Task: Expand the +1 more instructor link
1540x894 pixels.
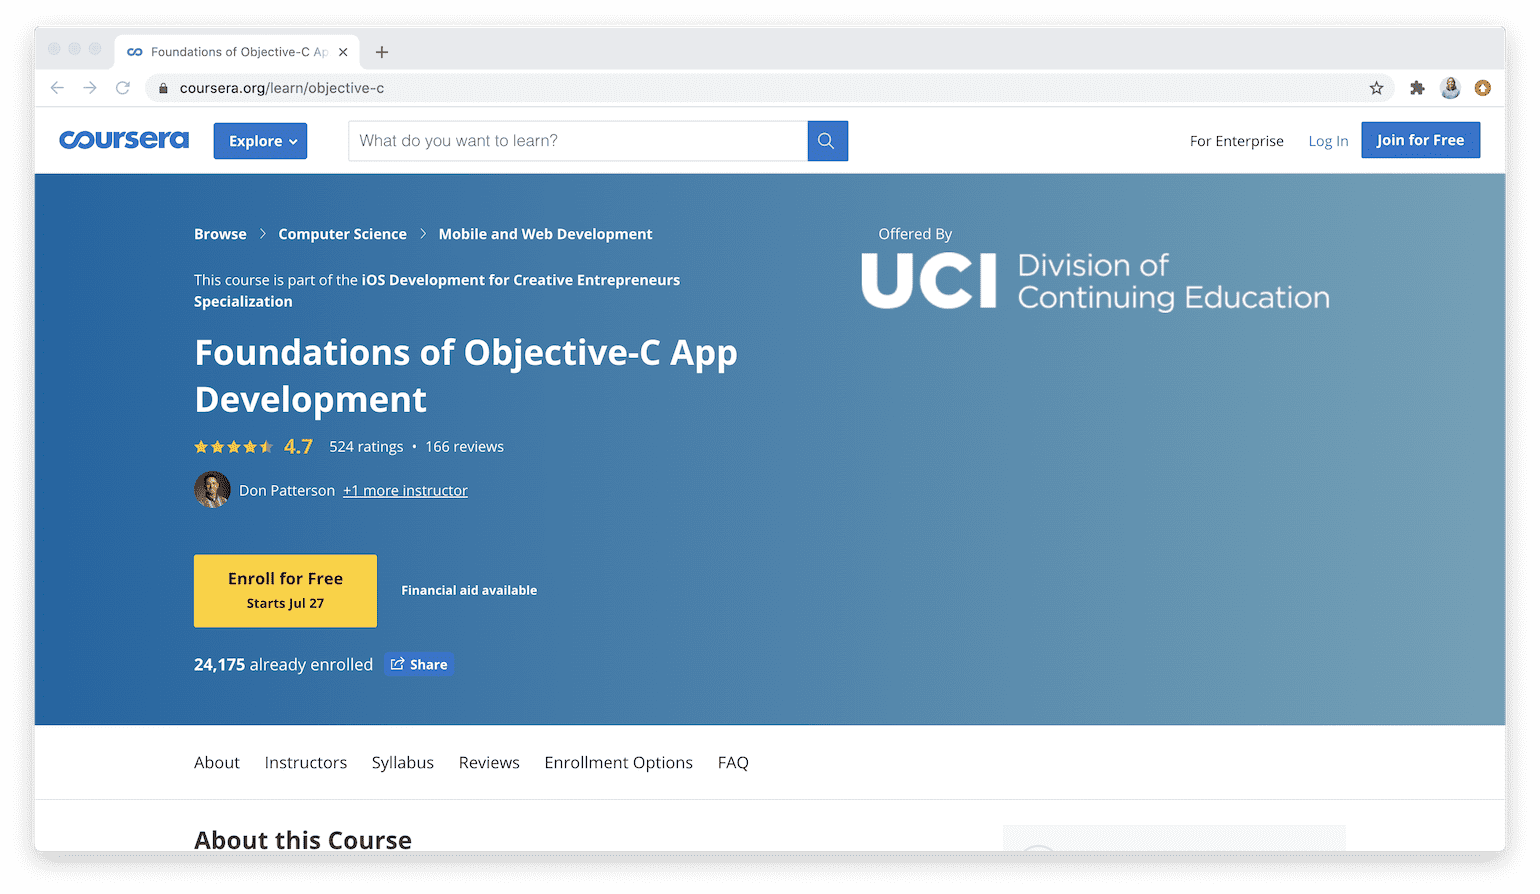Action: 404,490
